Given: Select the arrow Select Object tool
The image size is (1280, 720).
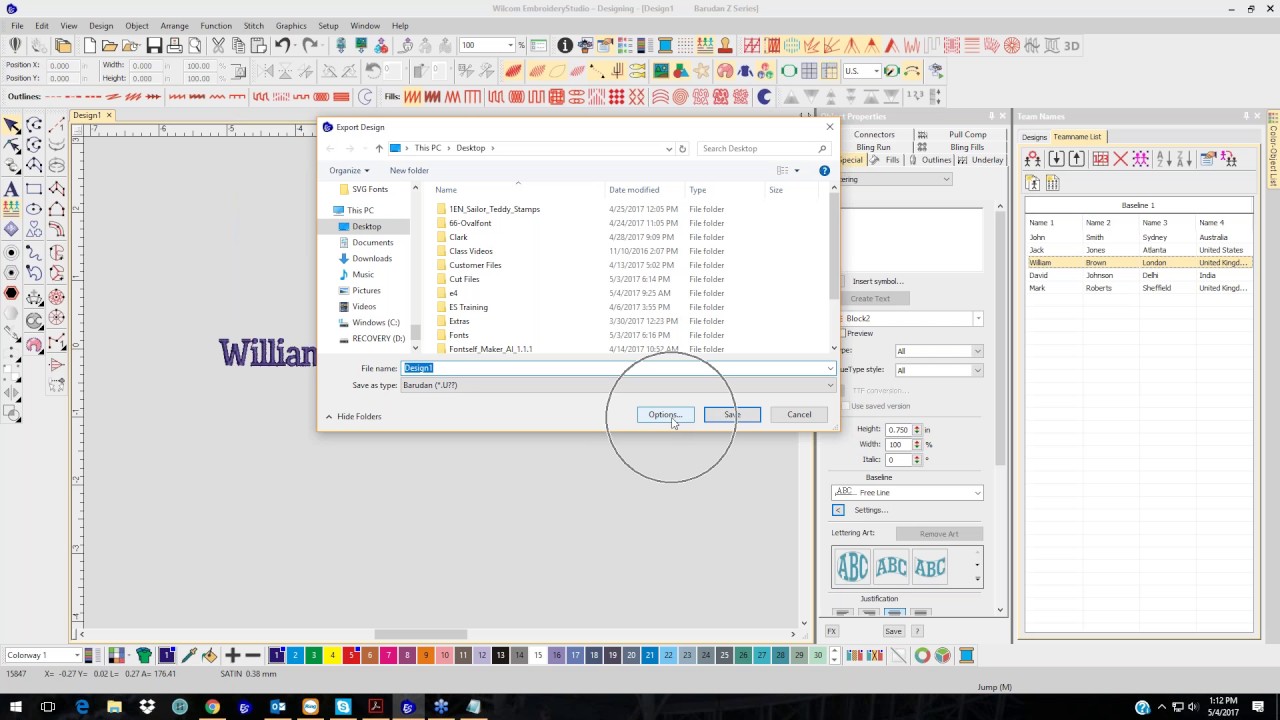Looking at the screenshot, I should (11, 125).
